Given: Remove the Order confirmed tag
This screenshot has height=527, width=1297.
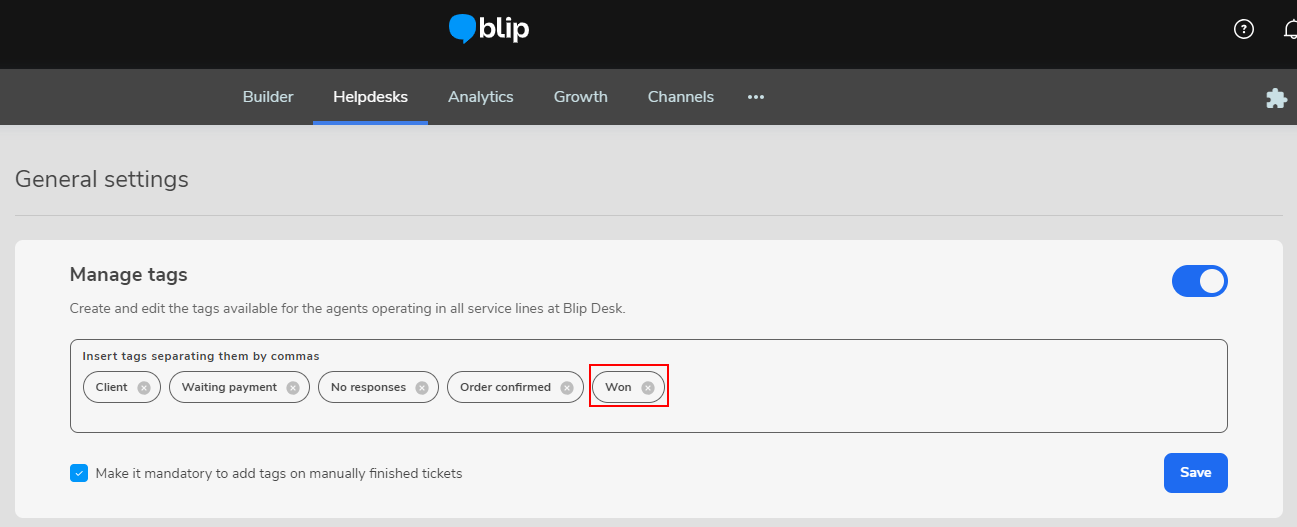Looking at the screenshot, I should [x=567, y=388].
